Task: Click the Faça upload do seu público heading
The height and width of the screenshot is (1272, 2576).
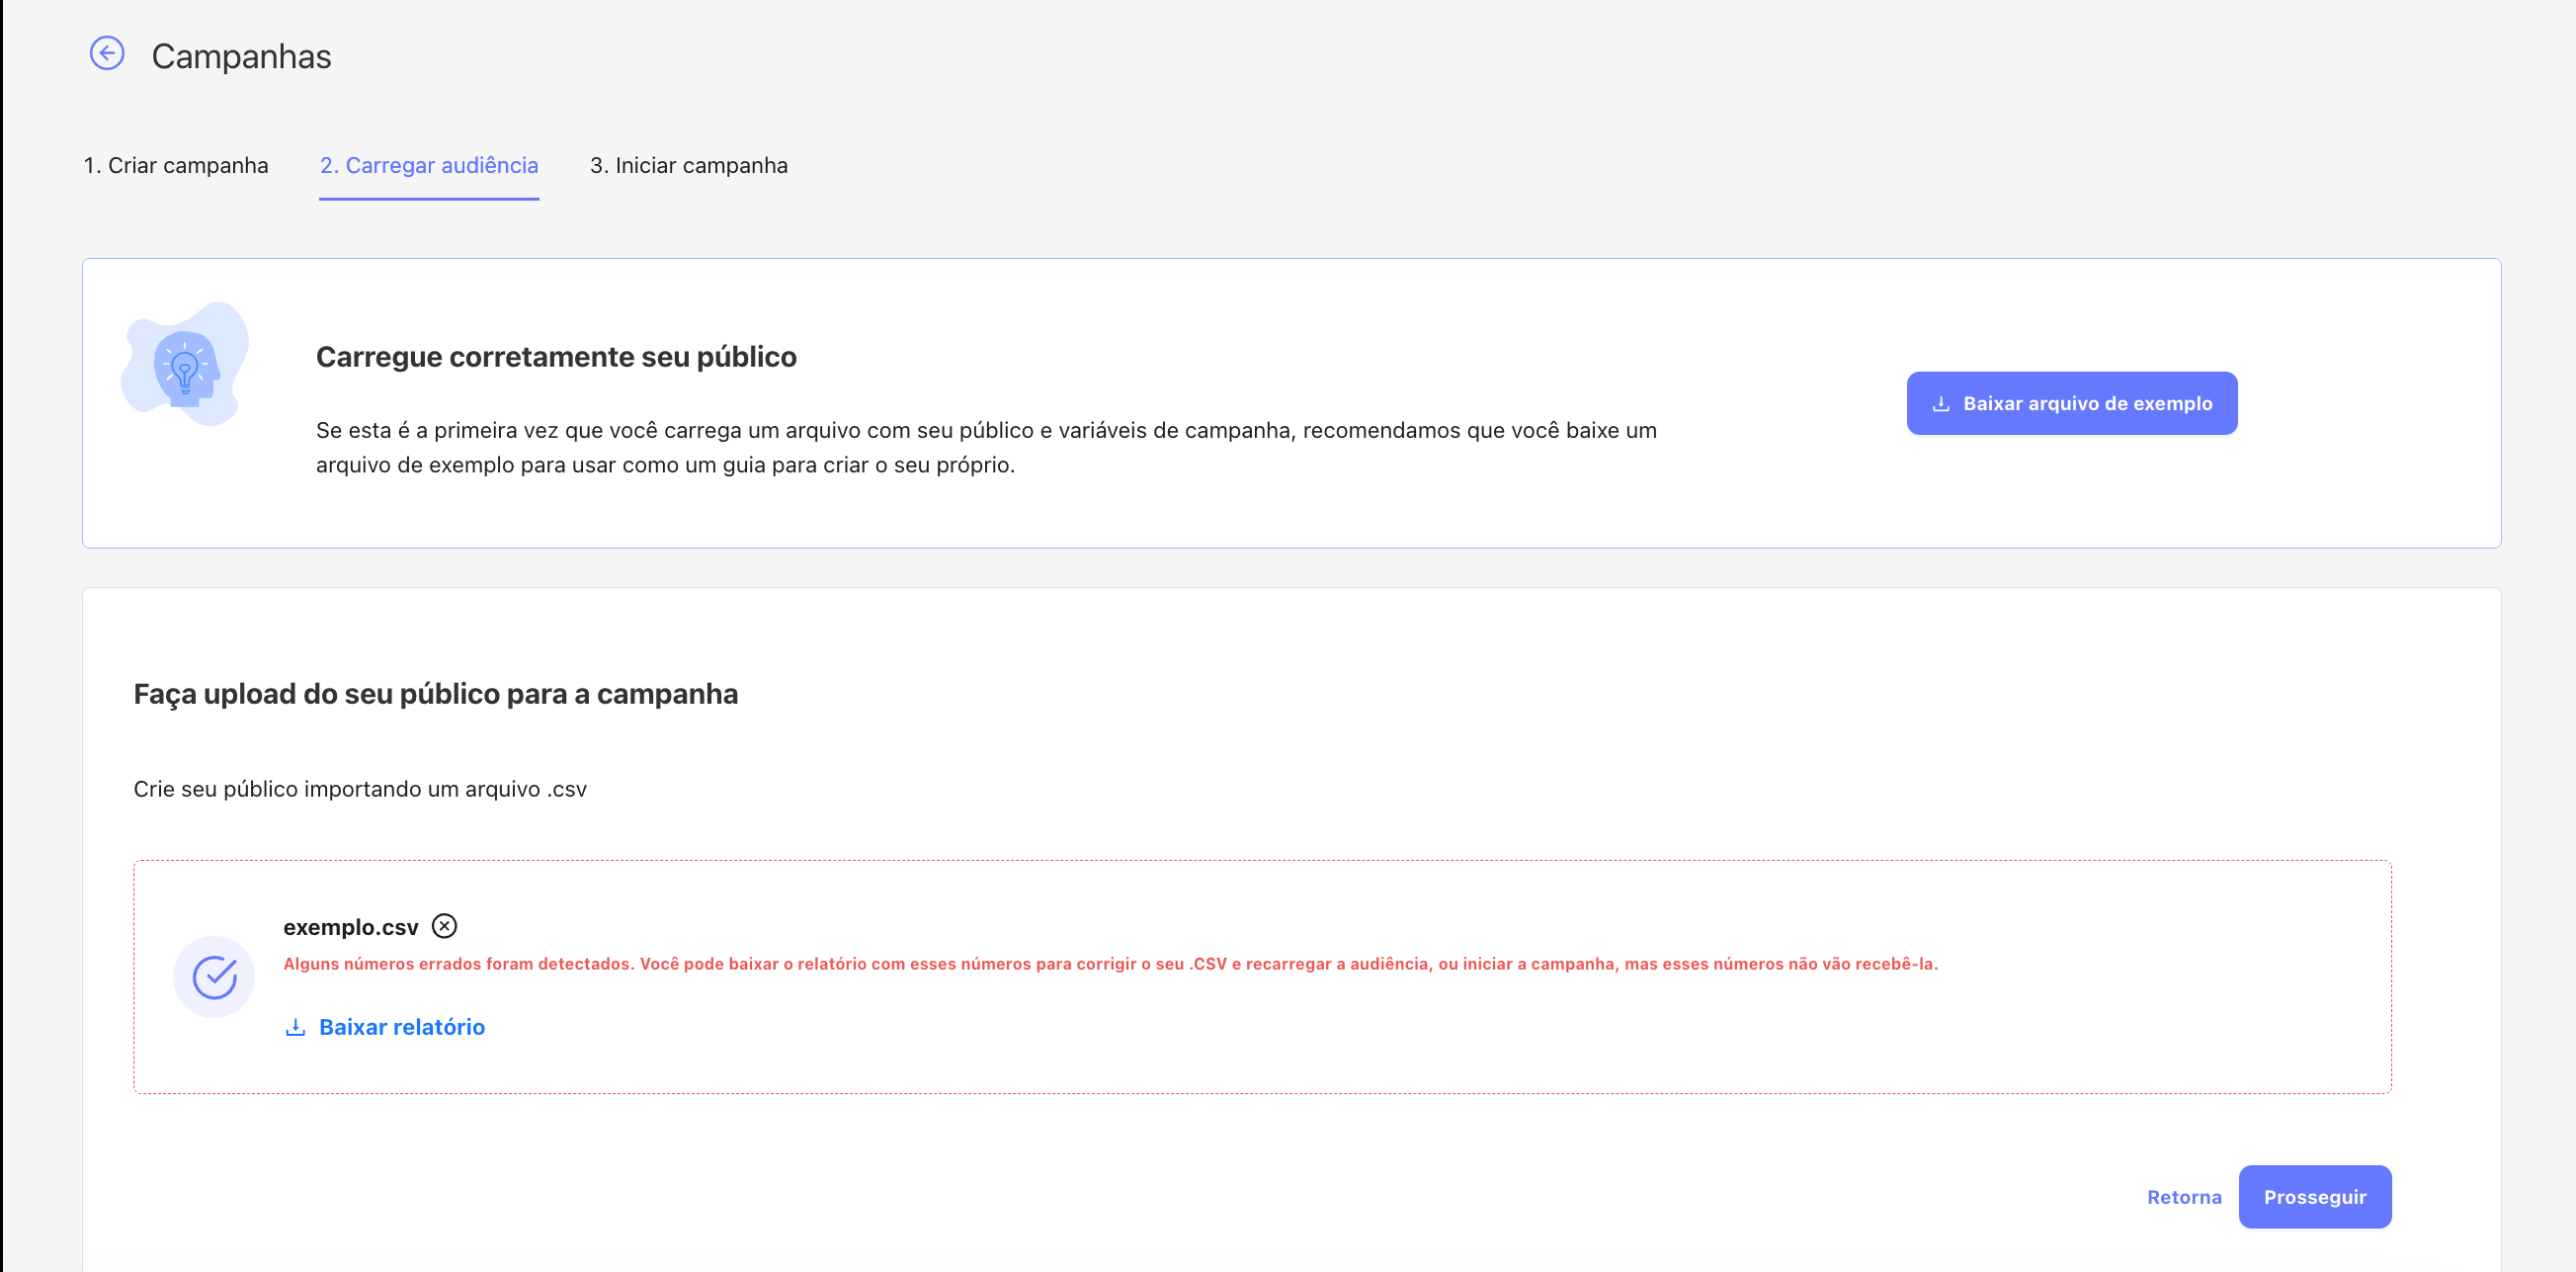Action: coord(436,694)
